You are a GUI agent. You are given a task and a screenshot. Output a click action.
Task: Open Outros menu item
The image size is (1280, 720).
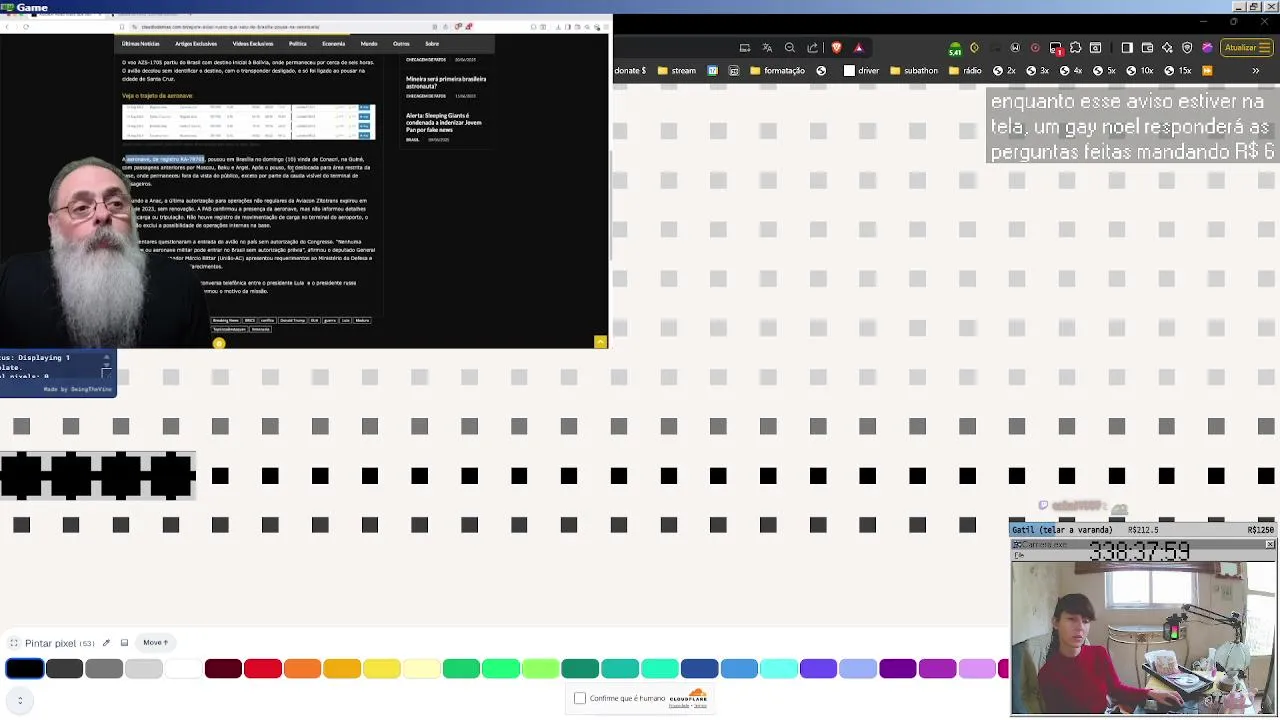(401, 44)
